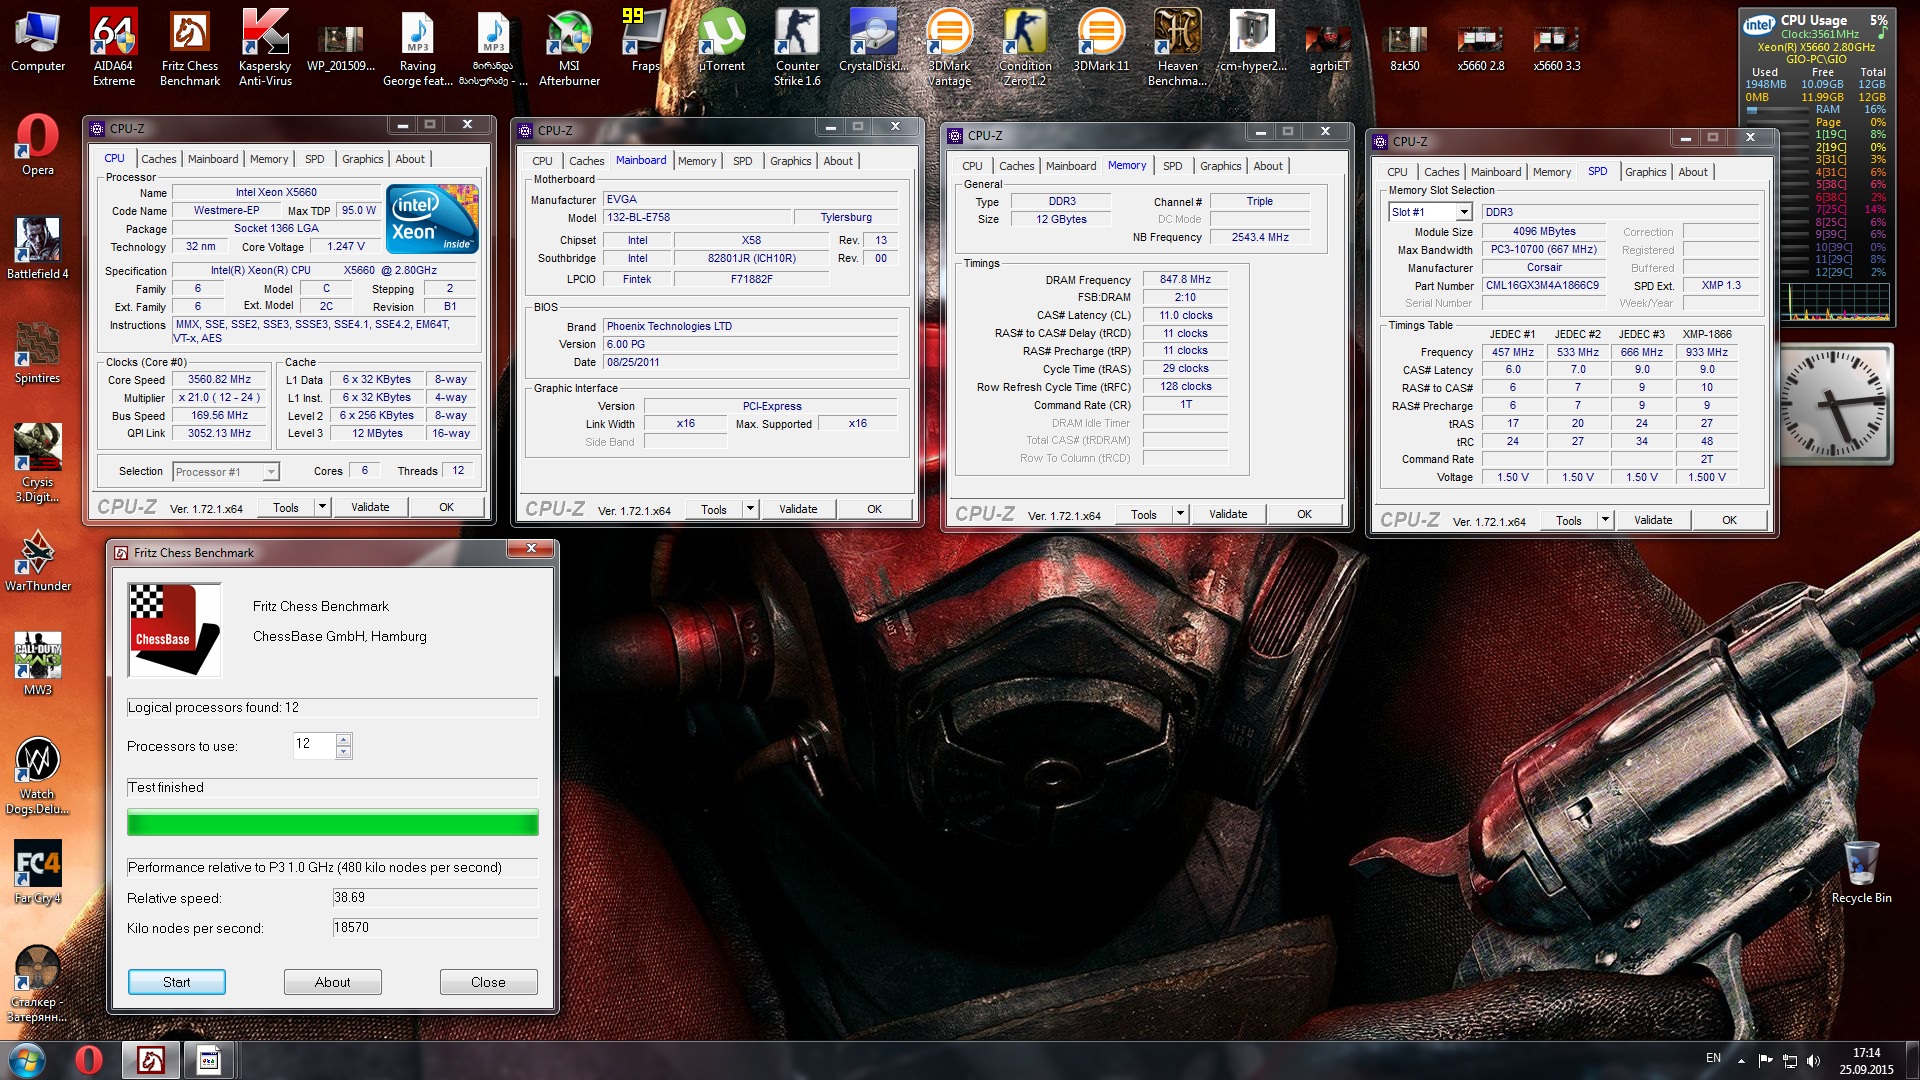Switch to the Caches tab in first CPU-Z
Screen dimensions: 1920x1080
tap(158, 159)
